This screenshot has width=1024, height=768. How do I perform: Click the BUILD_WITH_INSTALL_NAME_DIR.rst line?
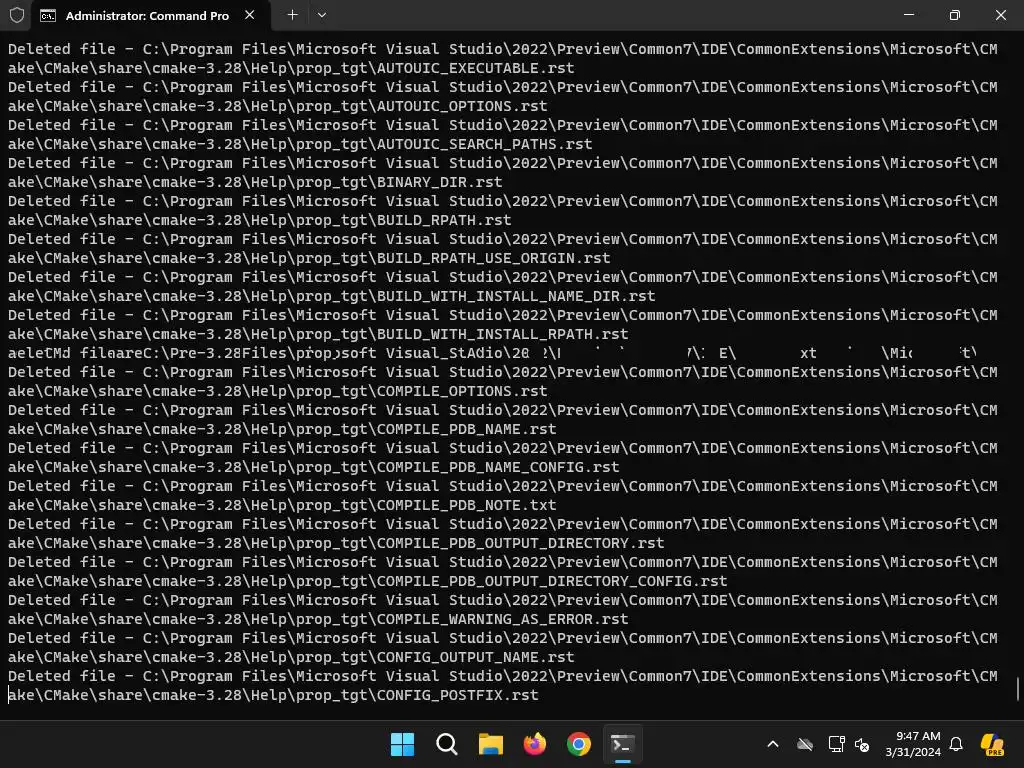332,296
